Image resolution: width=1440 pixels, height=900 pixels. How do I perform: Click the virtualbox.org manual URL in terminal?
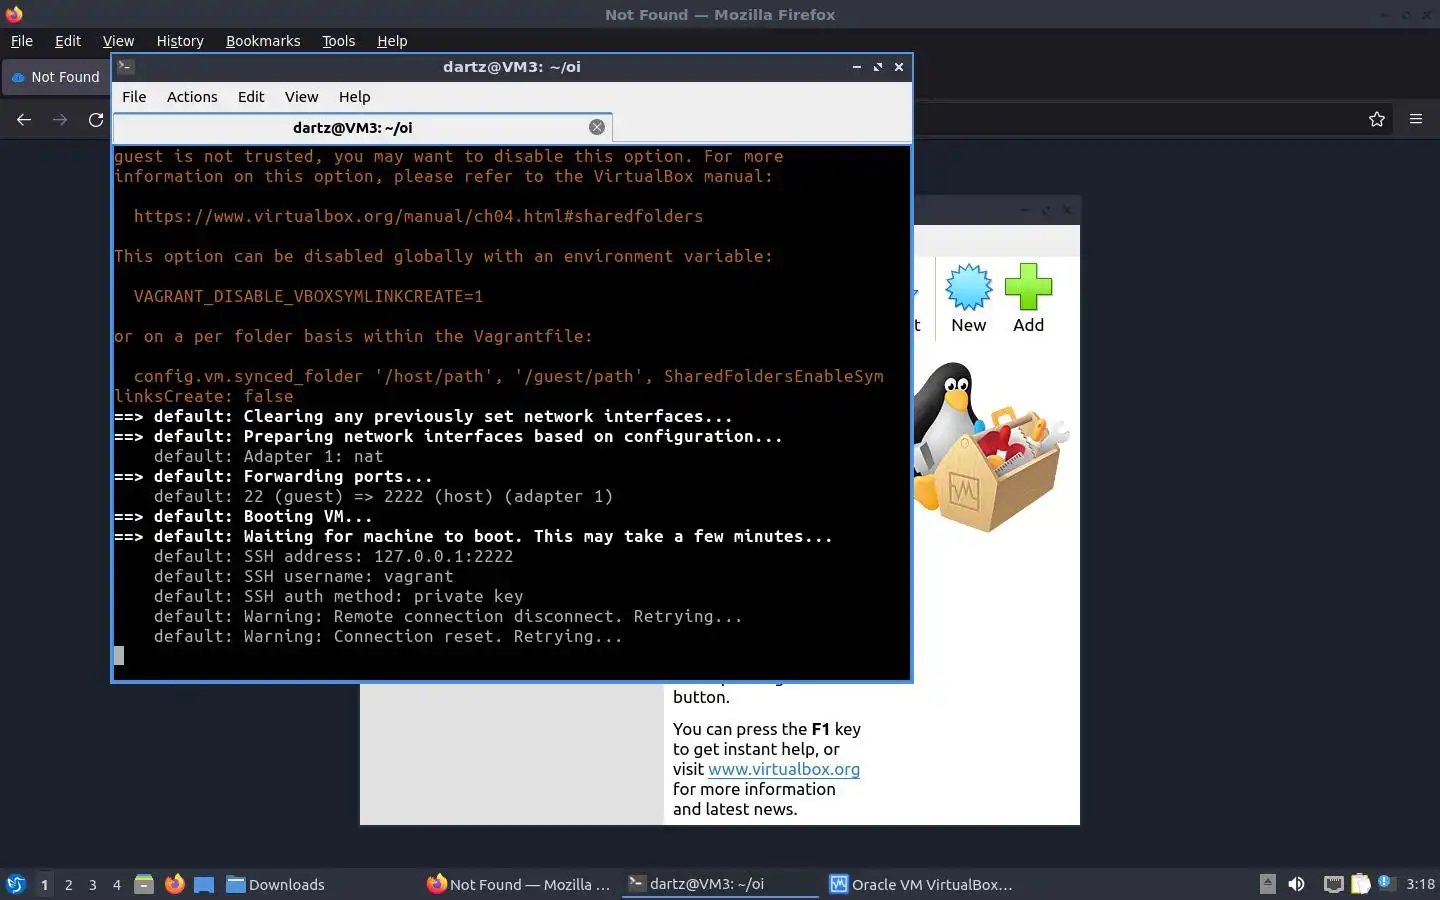point(418,216)
